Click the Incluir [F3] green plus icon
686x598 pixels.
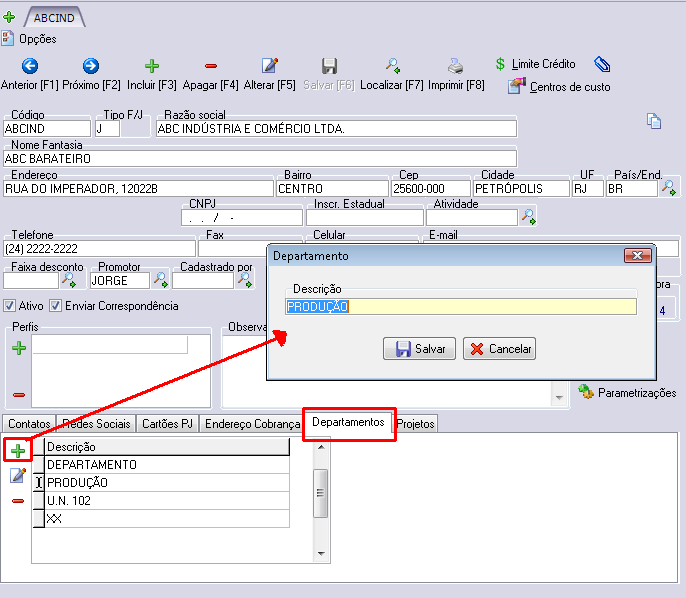[x=152, y=66]
